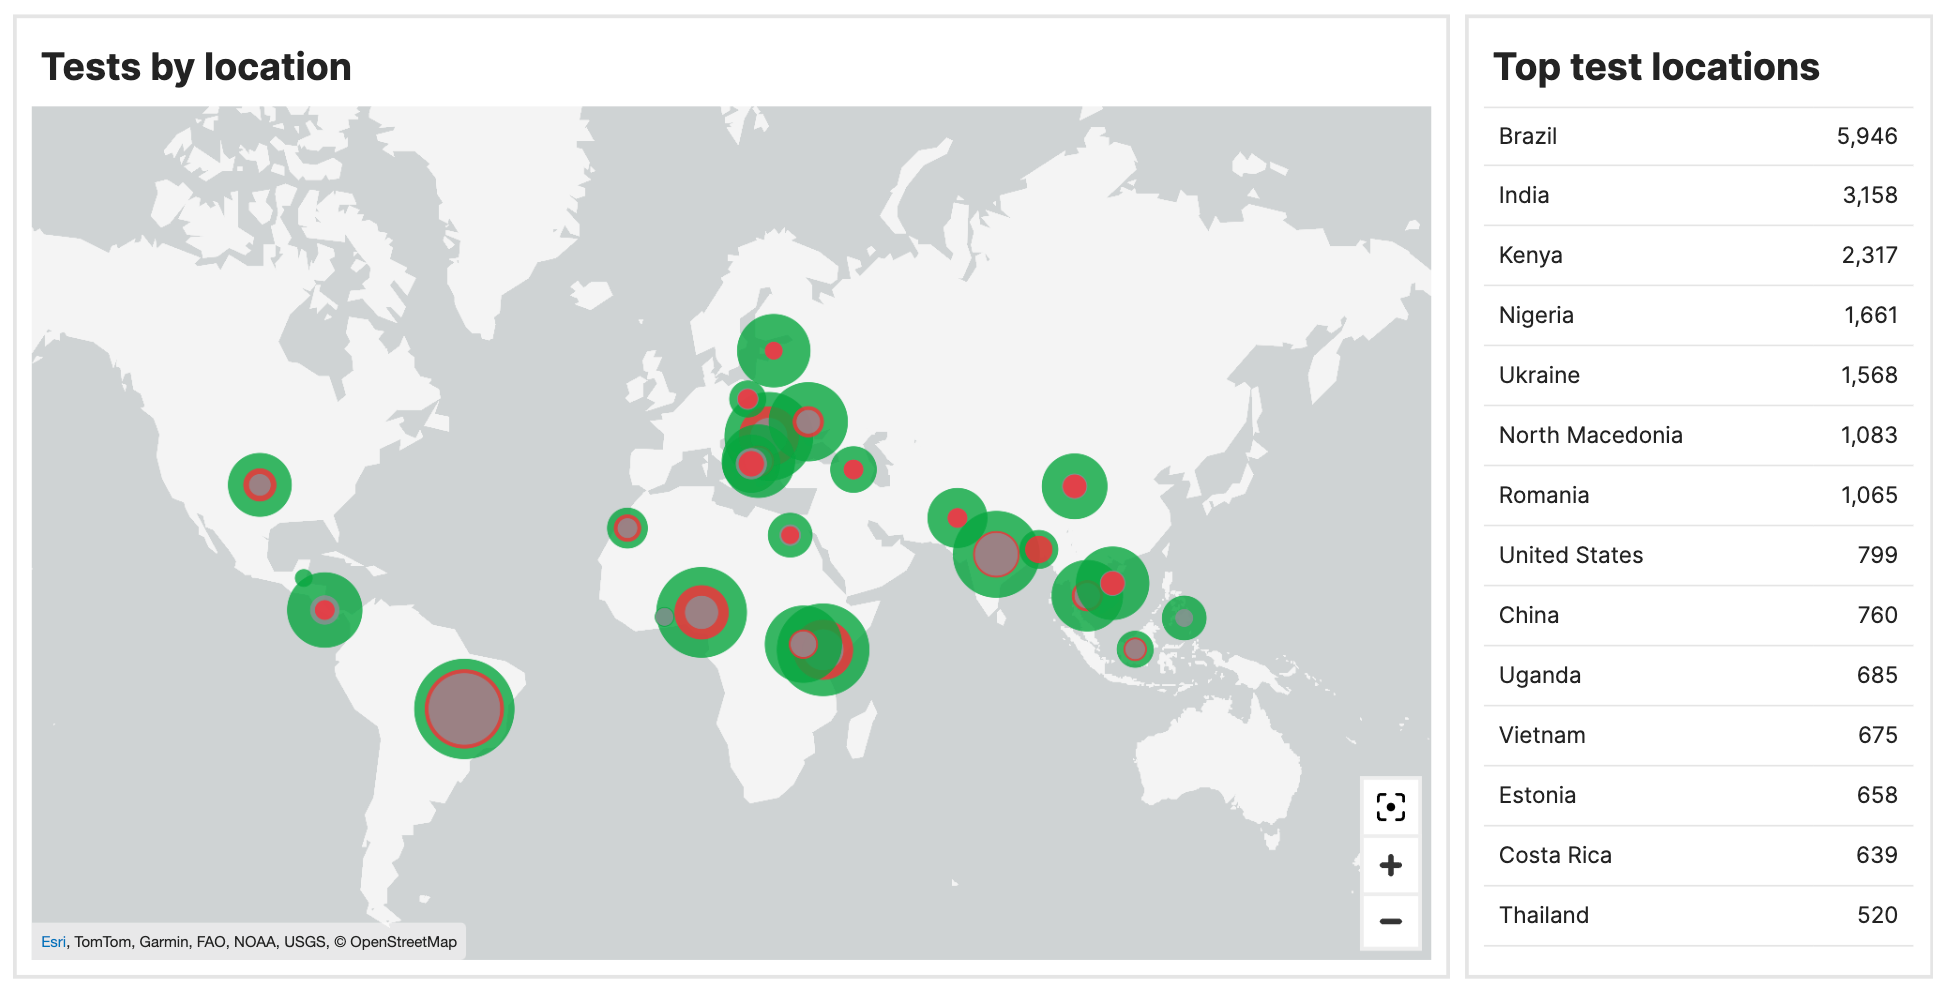Image resolution: width=1950 pixels, height=992 pixels.
Task: Click the green Scandinavia marker on the map
Action: coord(772,349)
